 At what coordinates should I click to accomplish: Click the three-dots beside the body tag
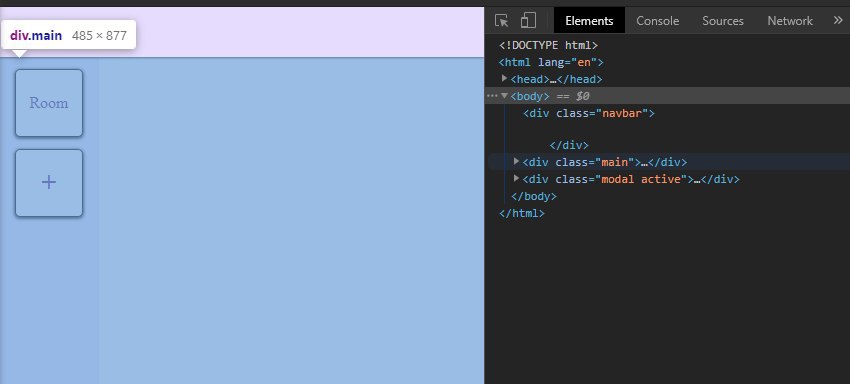click(492, 95)
